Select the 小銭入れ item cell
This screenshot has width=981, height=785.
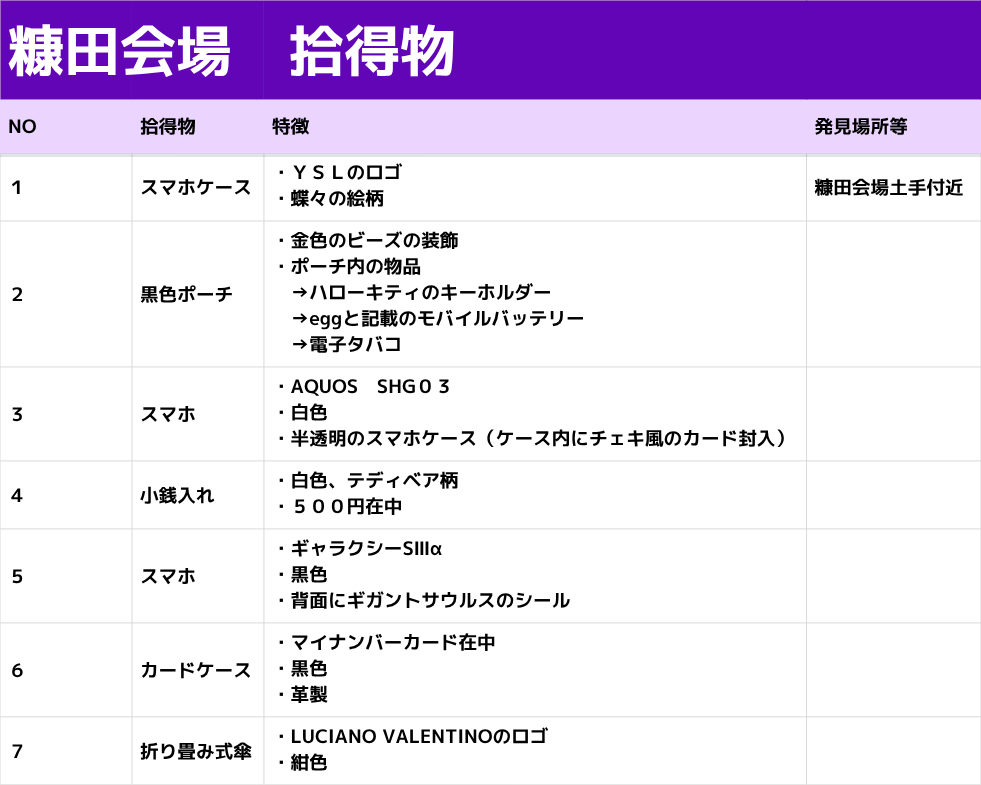pos(177,495)
